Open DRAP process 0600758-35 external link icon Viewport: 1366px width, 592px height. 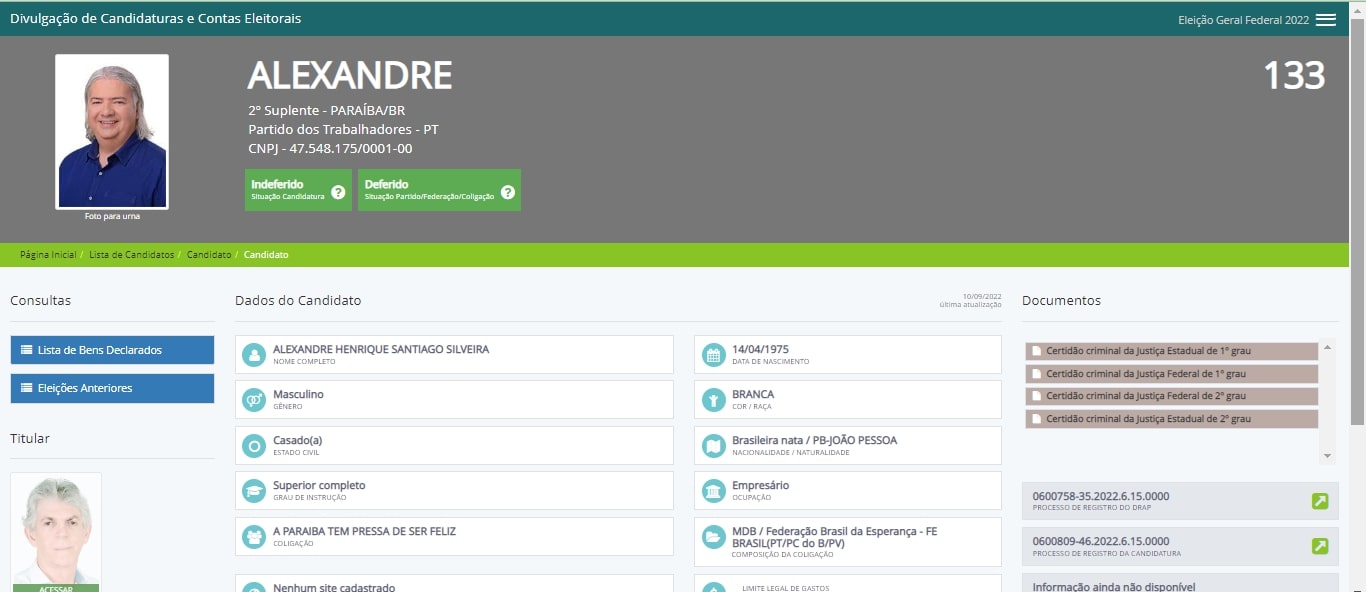pos(1320,501)
